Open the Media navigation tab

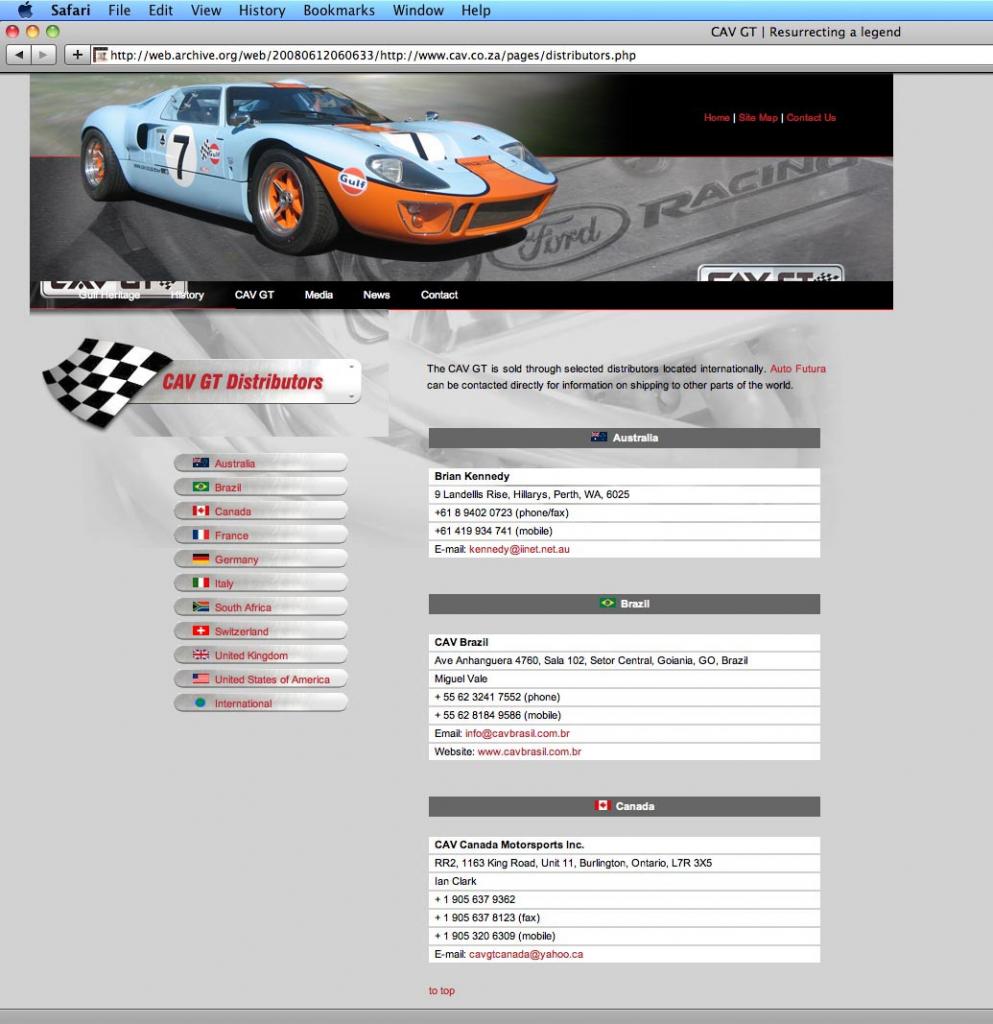point(319,295)
